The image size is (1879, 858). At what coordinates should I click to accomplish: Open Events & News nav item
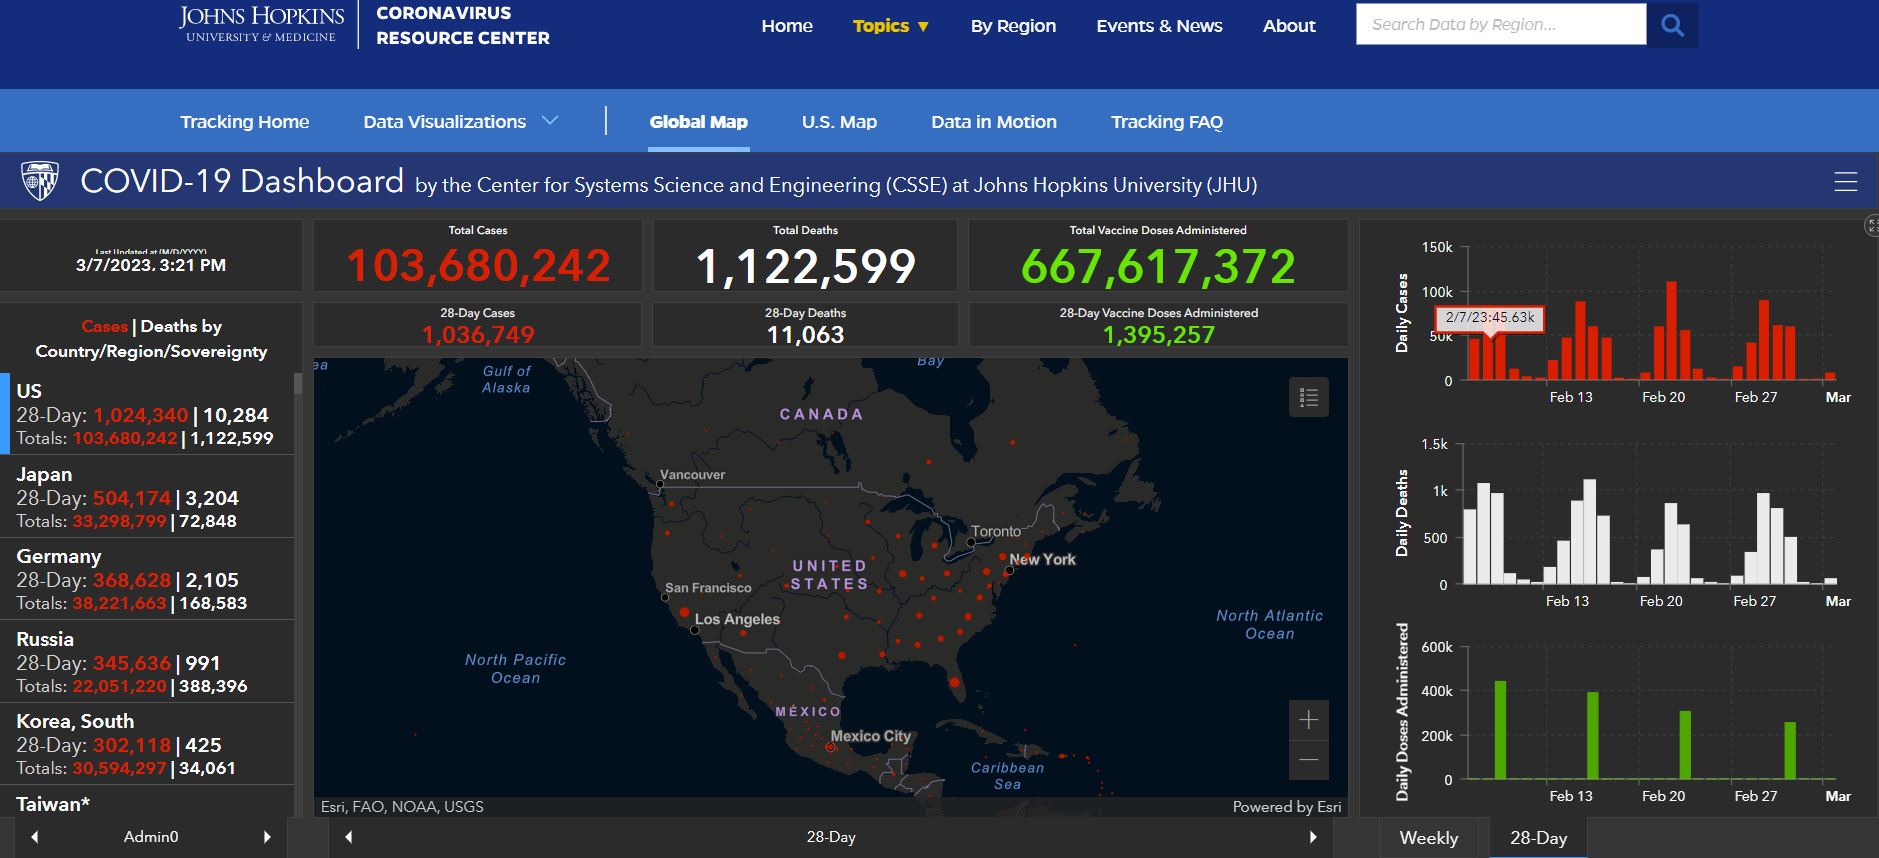[x=1159, y=26]
